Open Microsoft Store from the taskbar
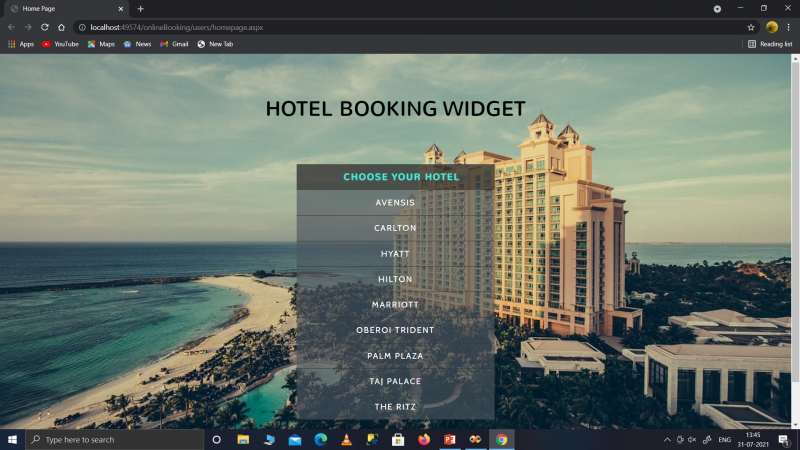The height and width of the screenshot is (450, 800). pos(398,439)
